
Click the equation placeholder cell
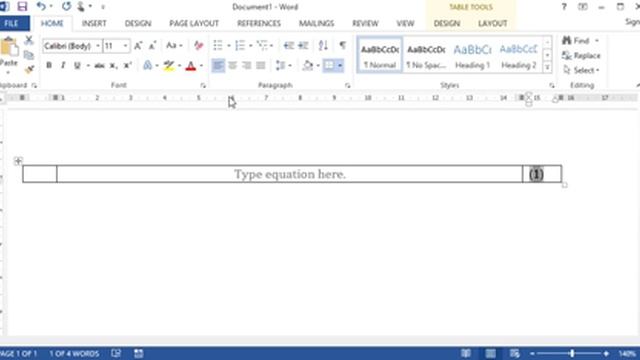[x=290, y=174]
